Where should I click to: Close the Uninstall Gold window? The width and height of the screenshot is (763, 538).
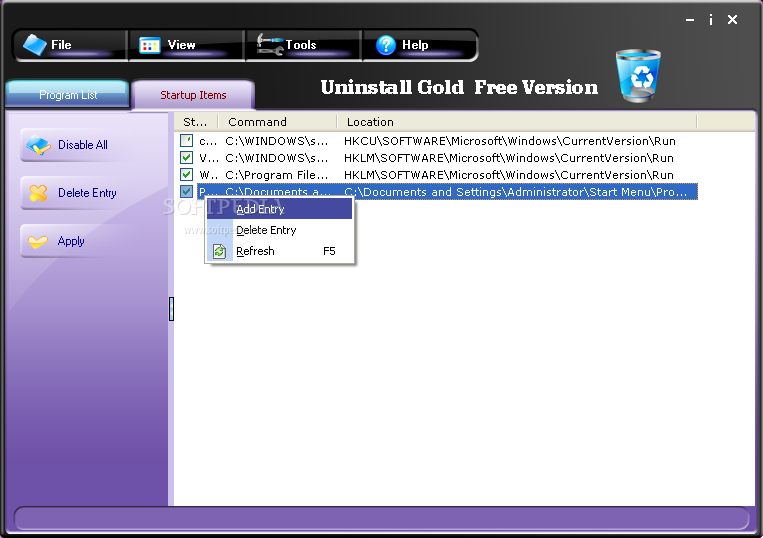[x=732, y=19]
